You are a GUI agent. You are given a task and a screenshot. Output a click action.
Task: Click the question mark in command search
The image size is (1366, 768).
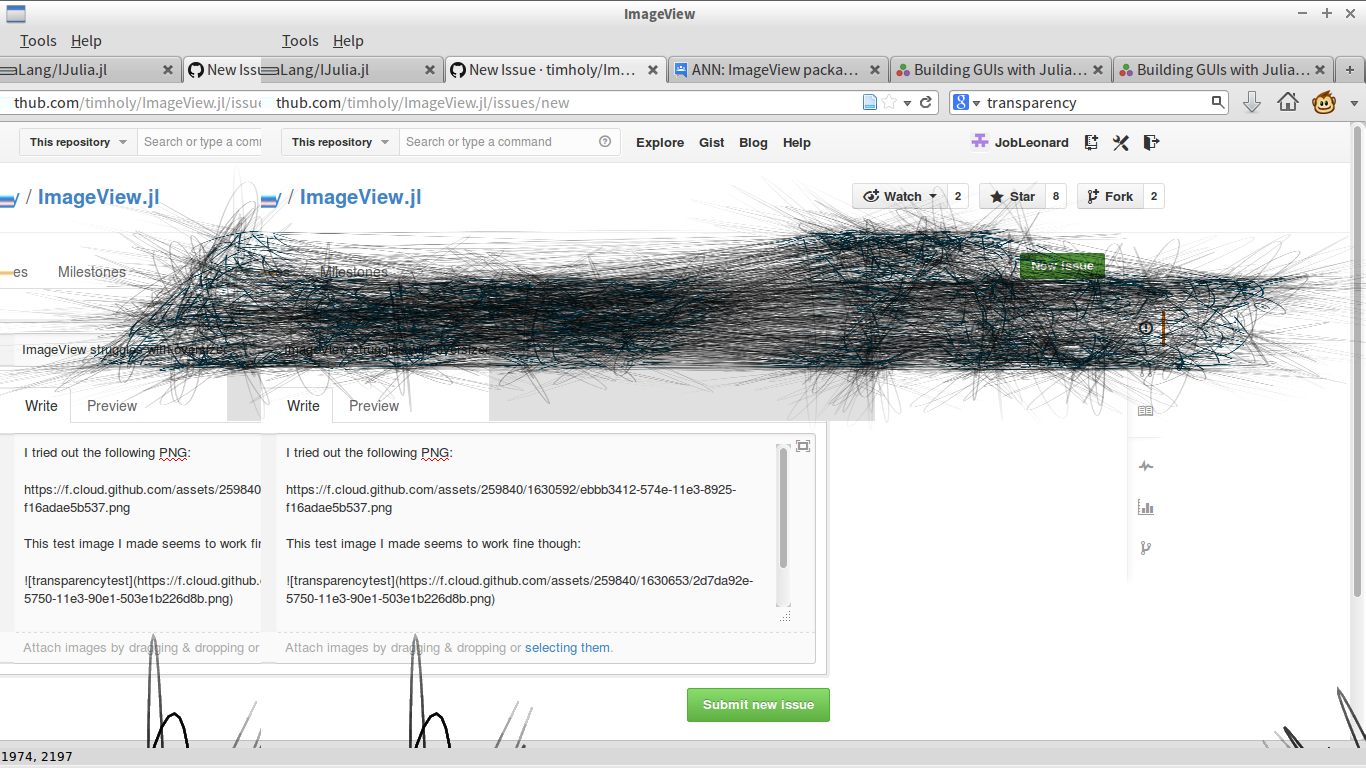click(605, 142)
